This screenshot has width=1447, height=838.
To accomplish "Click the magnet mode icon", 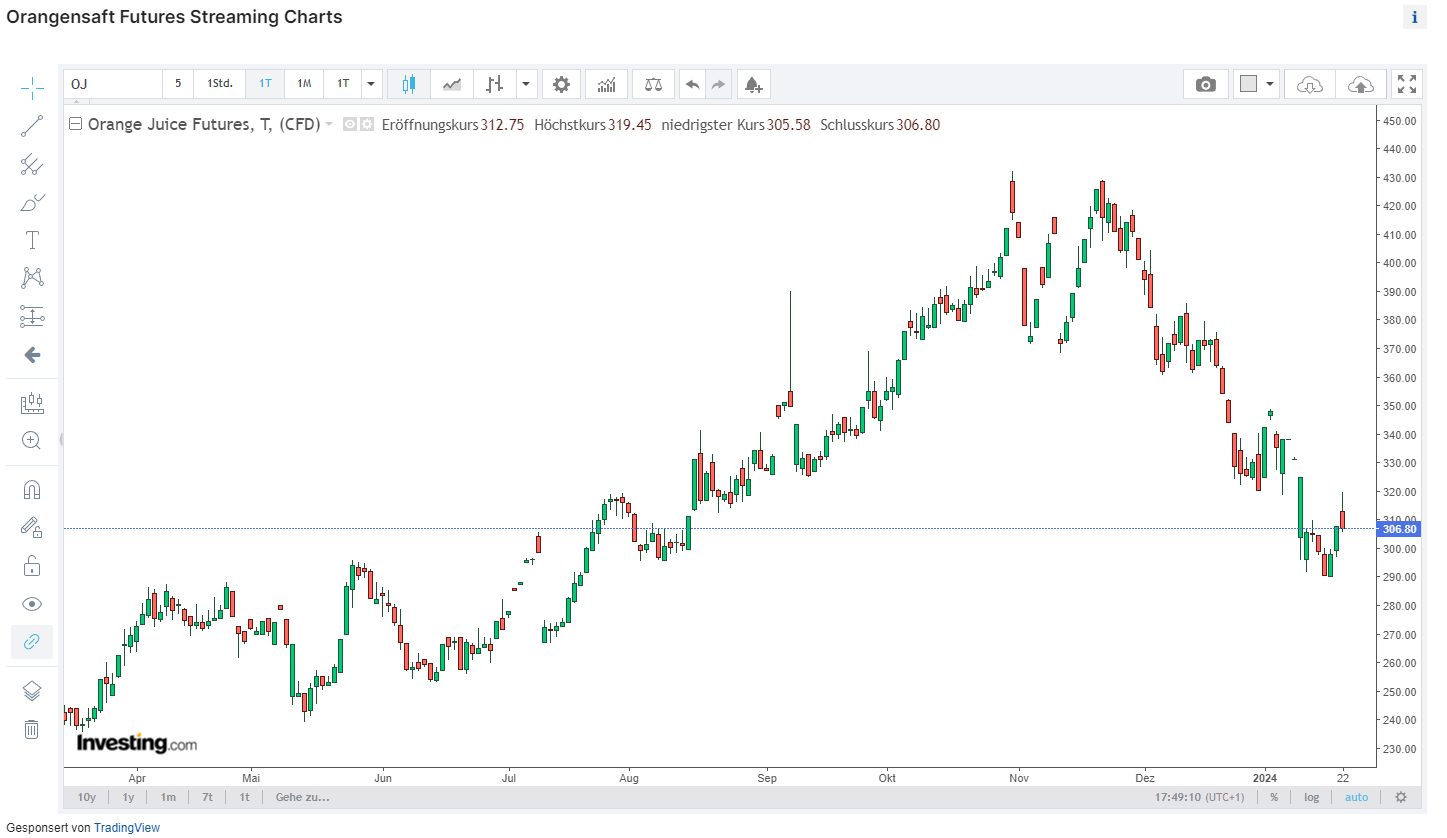I will click(32, 490).
